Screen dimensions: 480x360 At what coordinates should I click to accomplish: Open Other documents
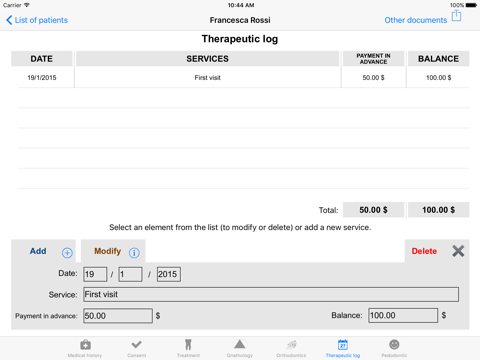(416, 20)
